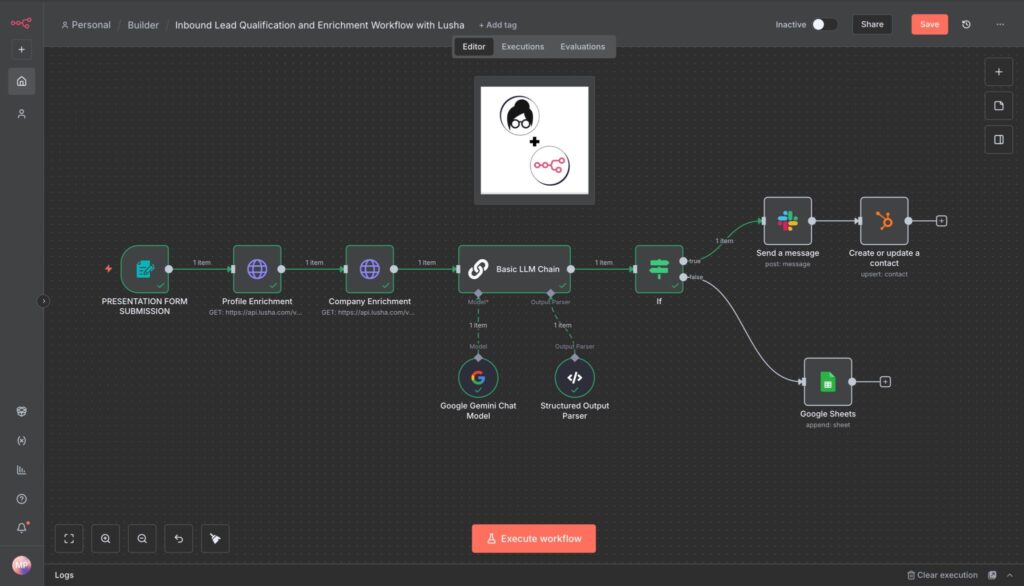1024x586 pixels.
Task: Click the Add tag field
Action: click(x=498, y=25)
